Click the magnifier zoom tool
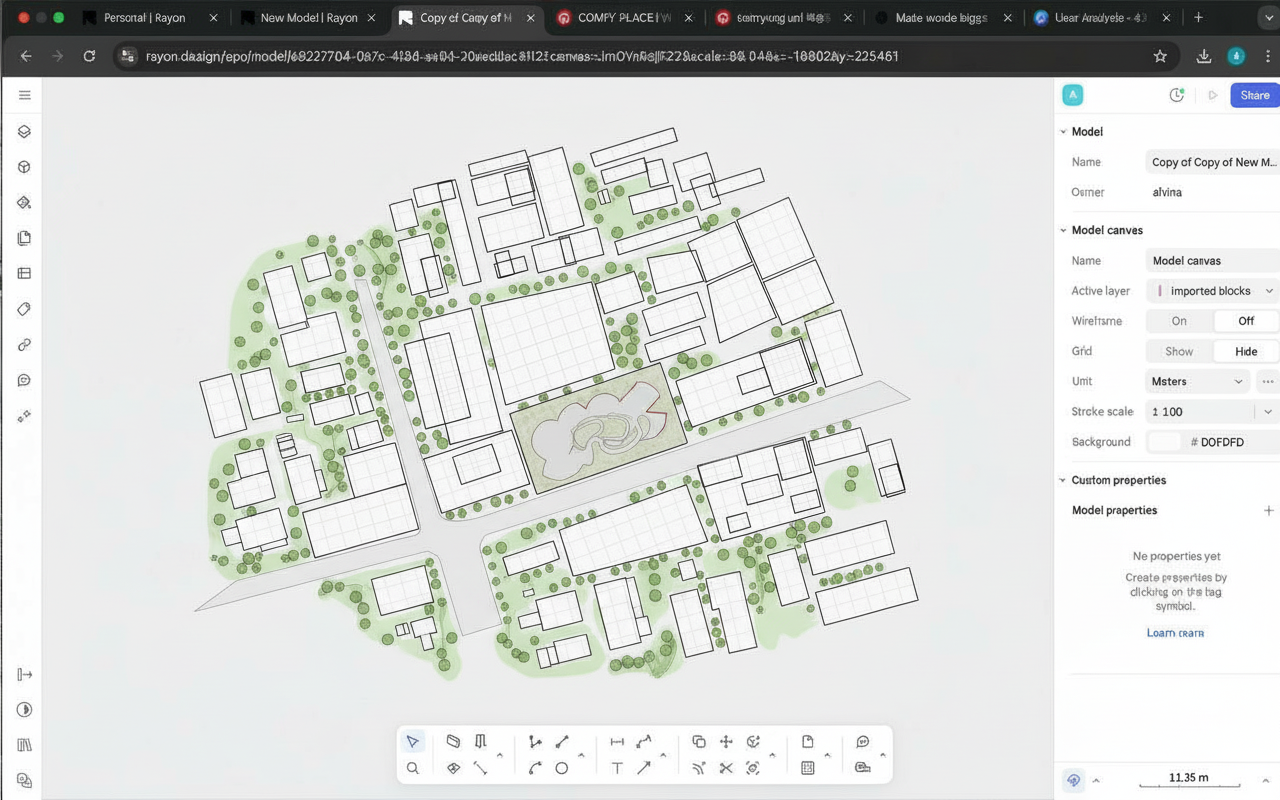Image resolution: width=1280 pixels, height=800 pixels. pyautogui.click(x=412, y=768)
